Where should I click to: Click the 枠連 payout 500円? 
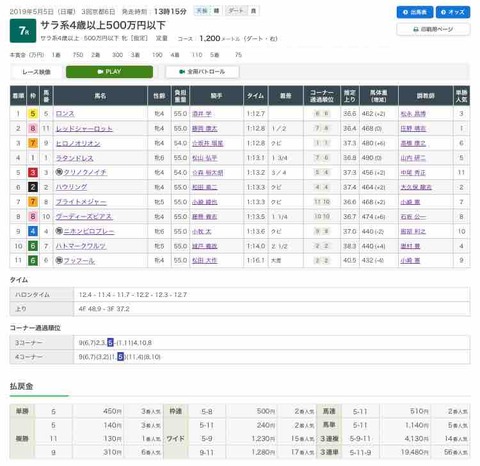266,411
